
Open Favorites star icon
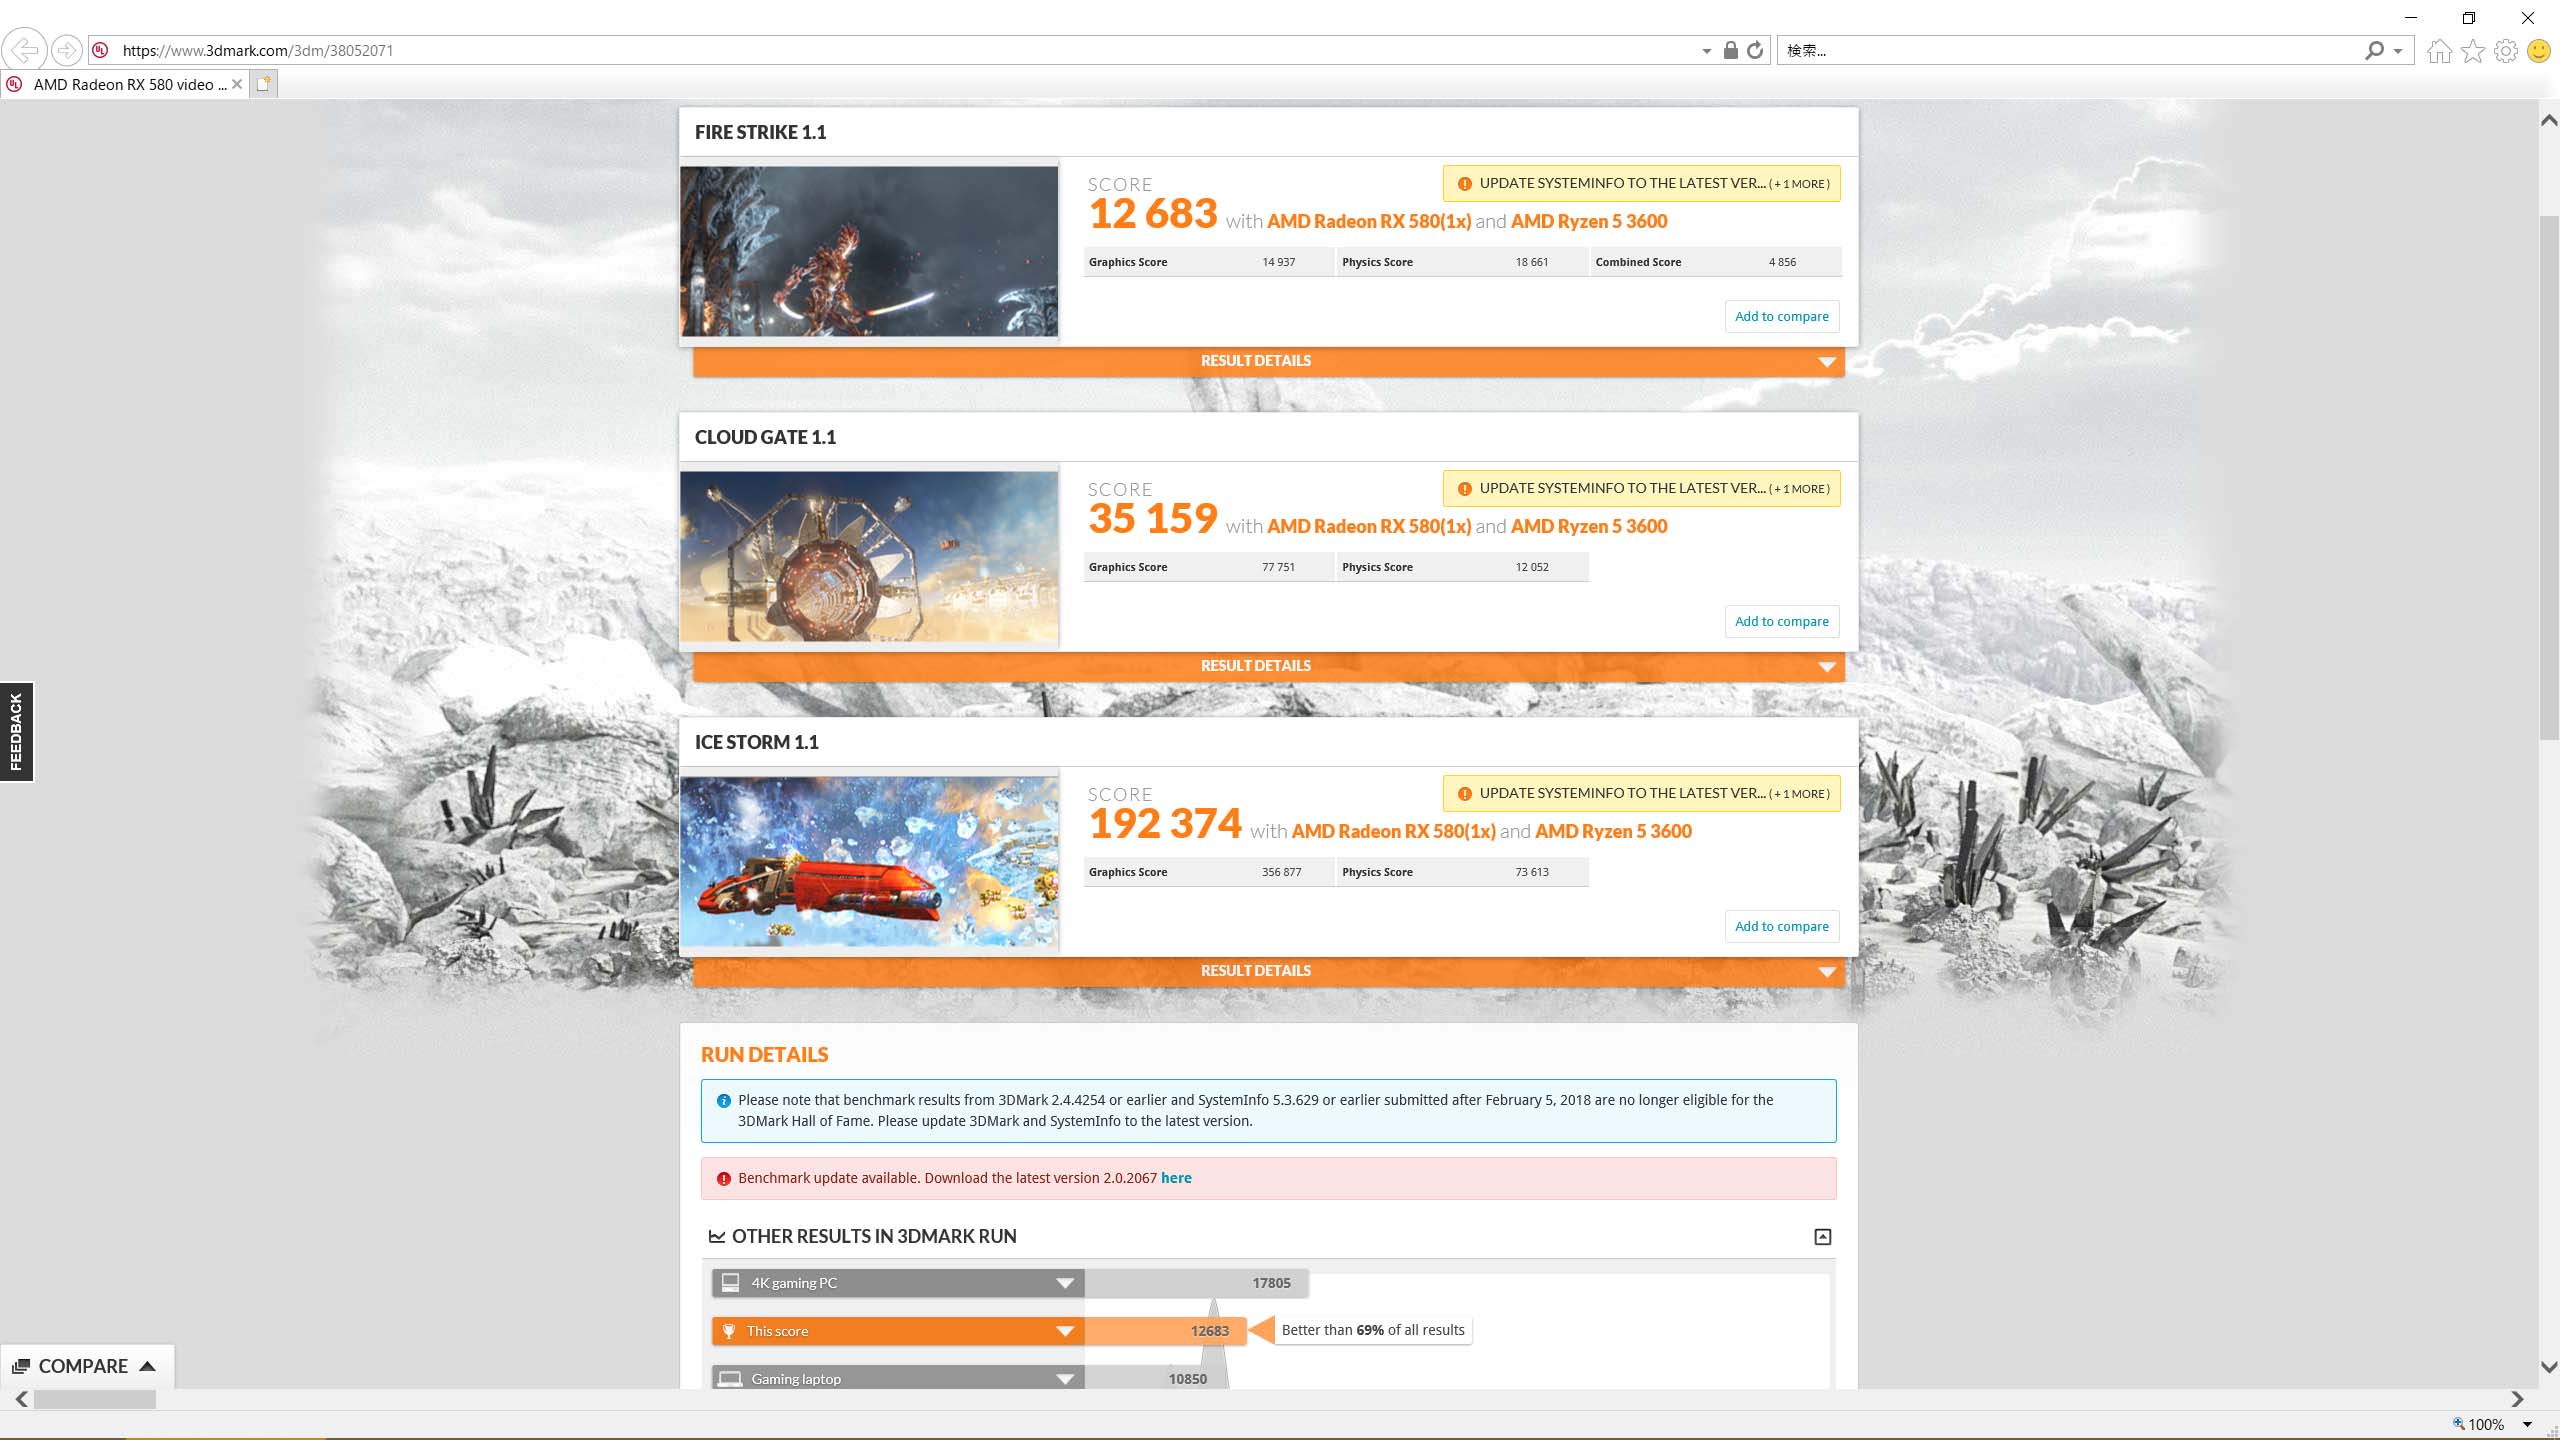click(x=2473, y=50)
